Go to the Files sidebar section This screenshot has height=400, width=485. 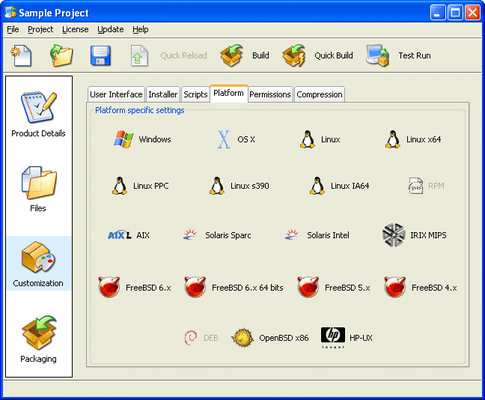[x=38, y=189]
